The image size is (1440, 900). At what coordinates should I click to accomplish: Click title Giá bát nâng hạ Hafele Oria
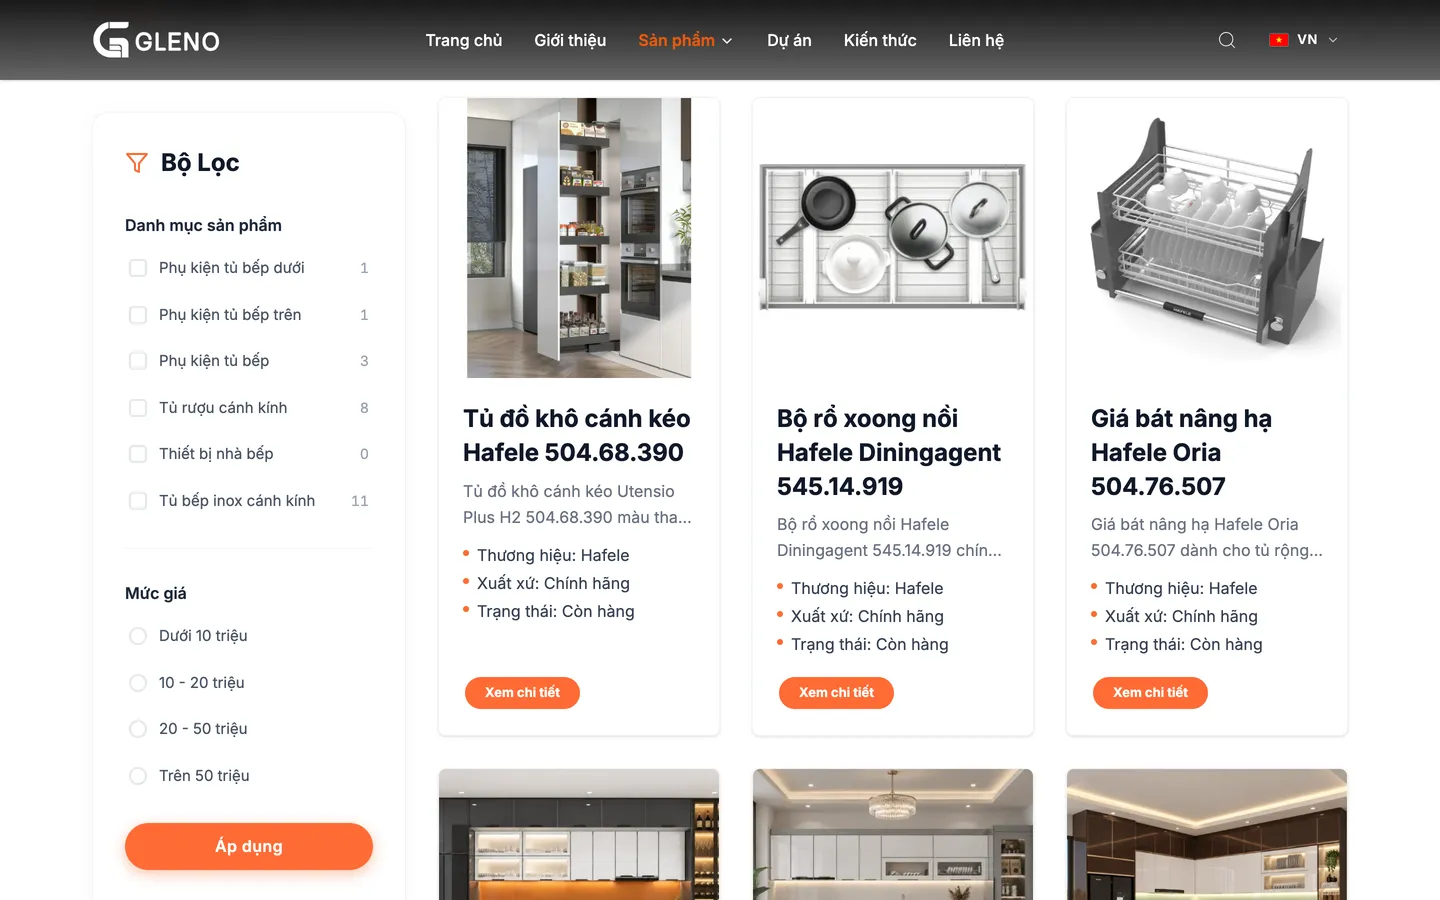[x=1181, y=452]
